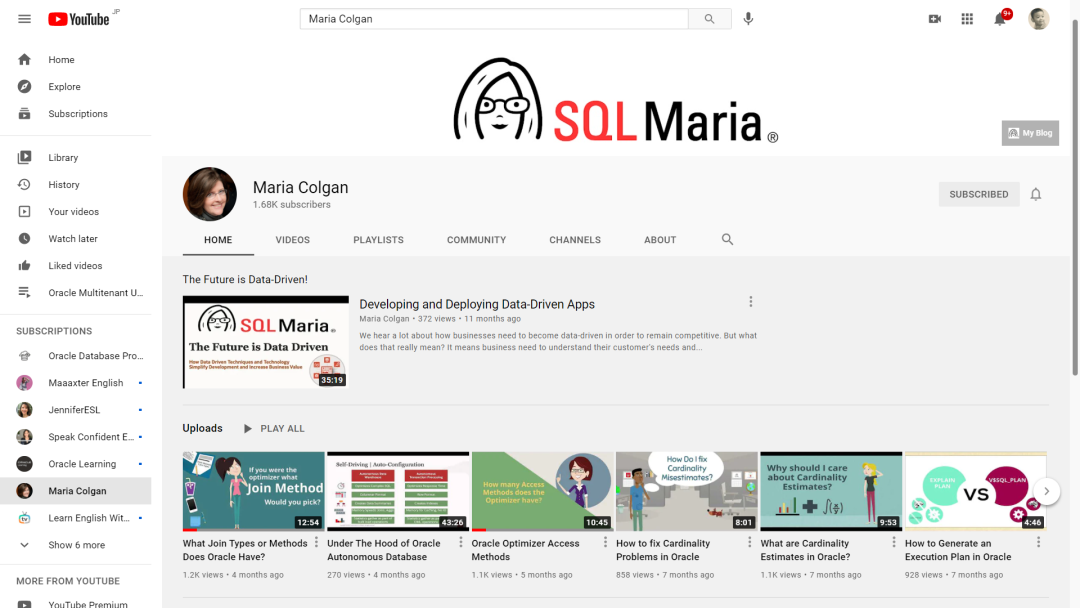Open Oracle Learning subscription

tap(76, 464)
